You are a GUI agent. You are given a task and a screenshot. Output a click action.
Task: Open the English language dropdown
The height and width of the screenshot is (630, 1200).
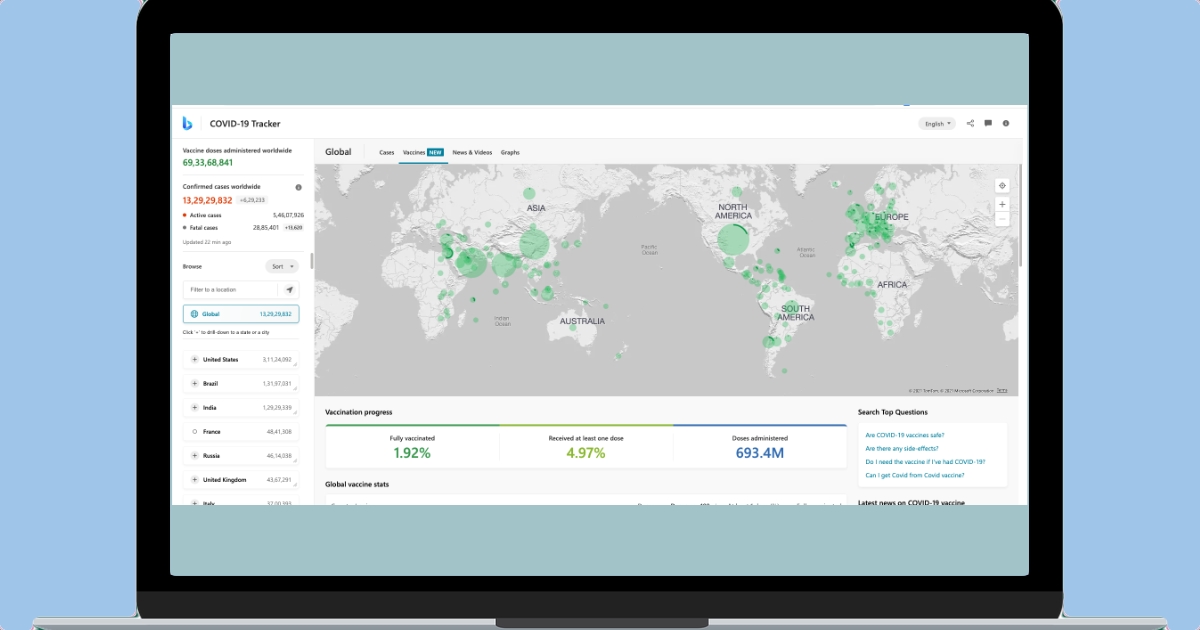[937, 124]
